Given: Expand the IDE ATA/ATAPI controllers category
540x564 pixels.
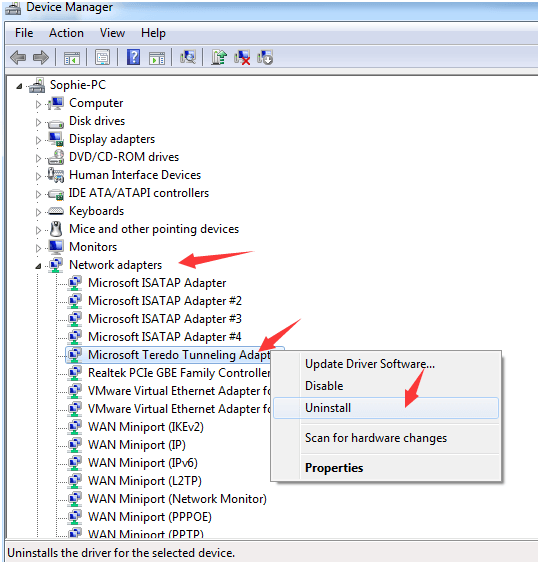Looking at the screenshot, I should (38, 194).
